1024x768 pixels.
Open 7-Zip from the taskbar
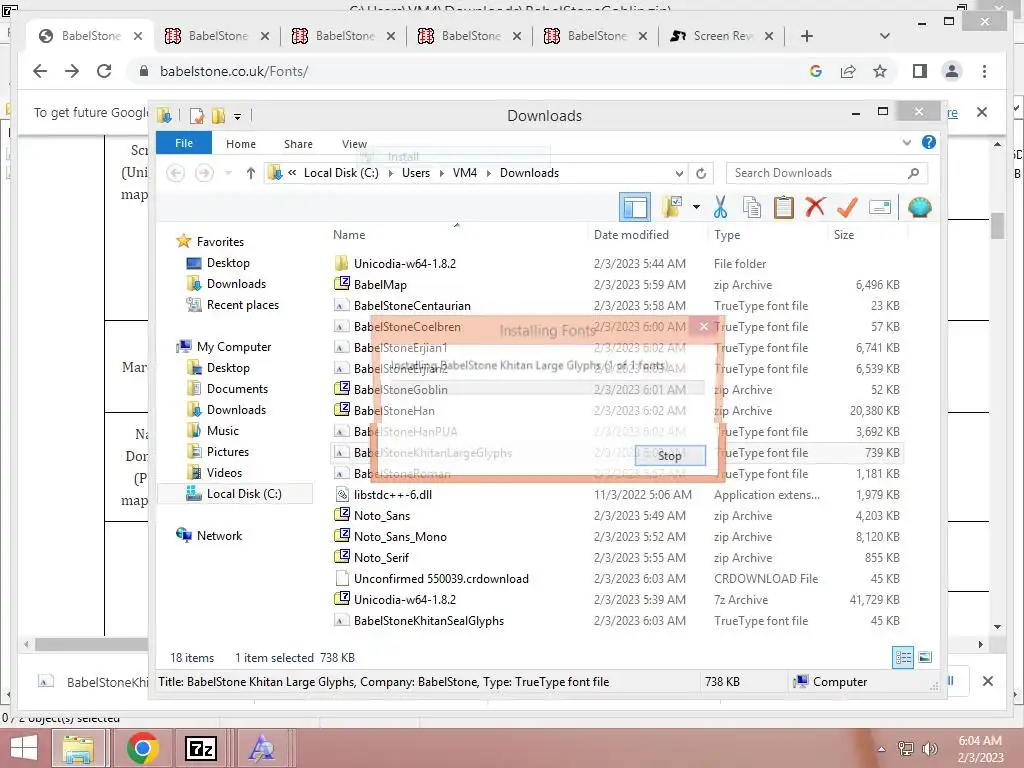(201, 748)
